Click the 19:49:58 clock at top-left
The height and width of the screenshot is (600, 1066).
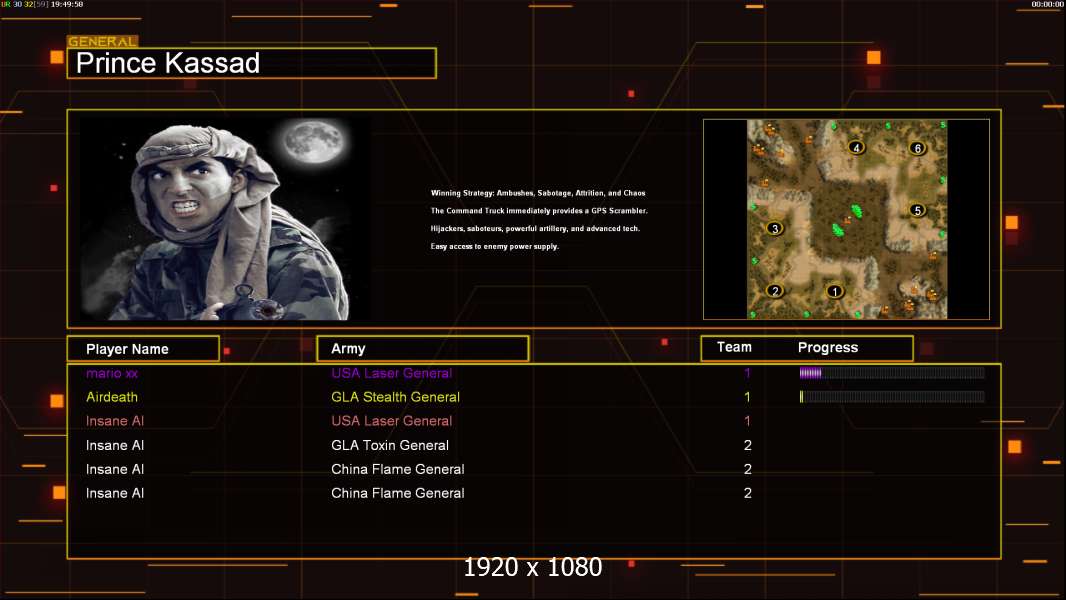[x=67, y=4]
